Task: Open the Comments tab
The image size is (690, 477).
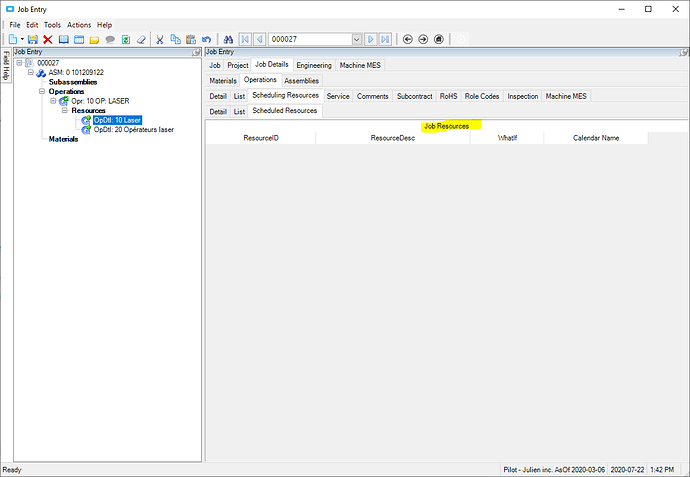Action: pyautogui.click(x=373, y=96)
